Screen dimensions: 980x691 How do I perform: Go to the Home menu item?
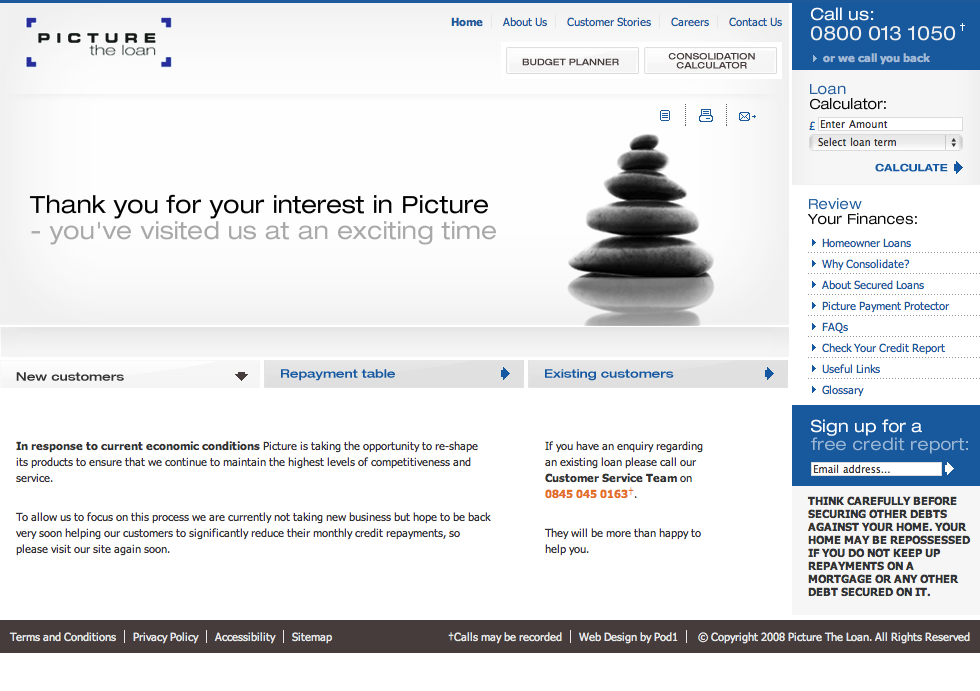click(x=467, y=22)
